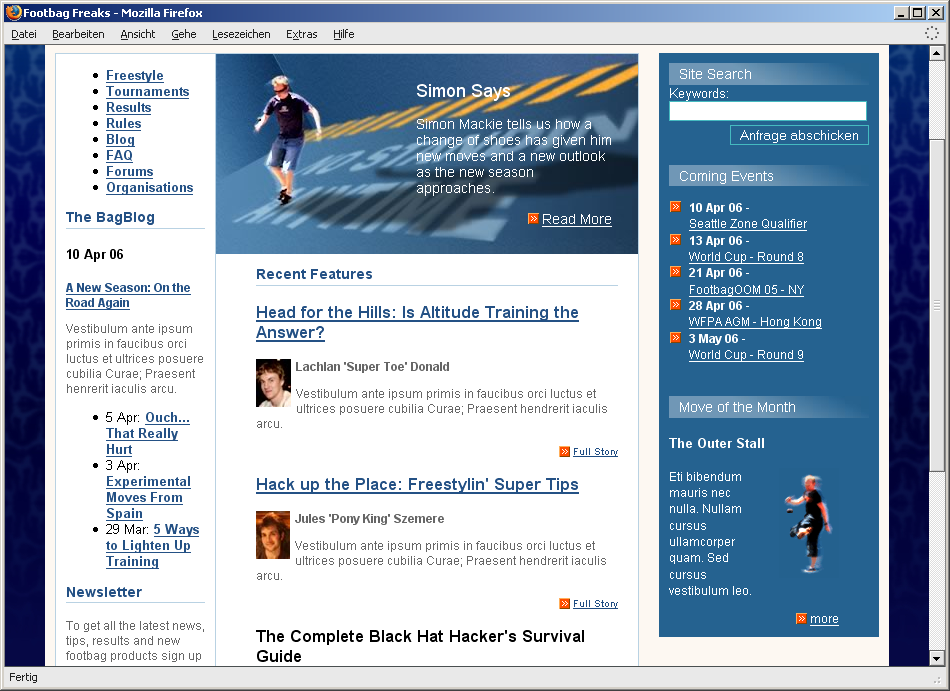Image resolution: width=950 pixels, height=691 pixels.
Task: Click the orange arrow icon beside 21 Apr 06
Action: coord(676,272)
